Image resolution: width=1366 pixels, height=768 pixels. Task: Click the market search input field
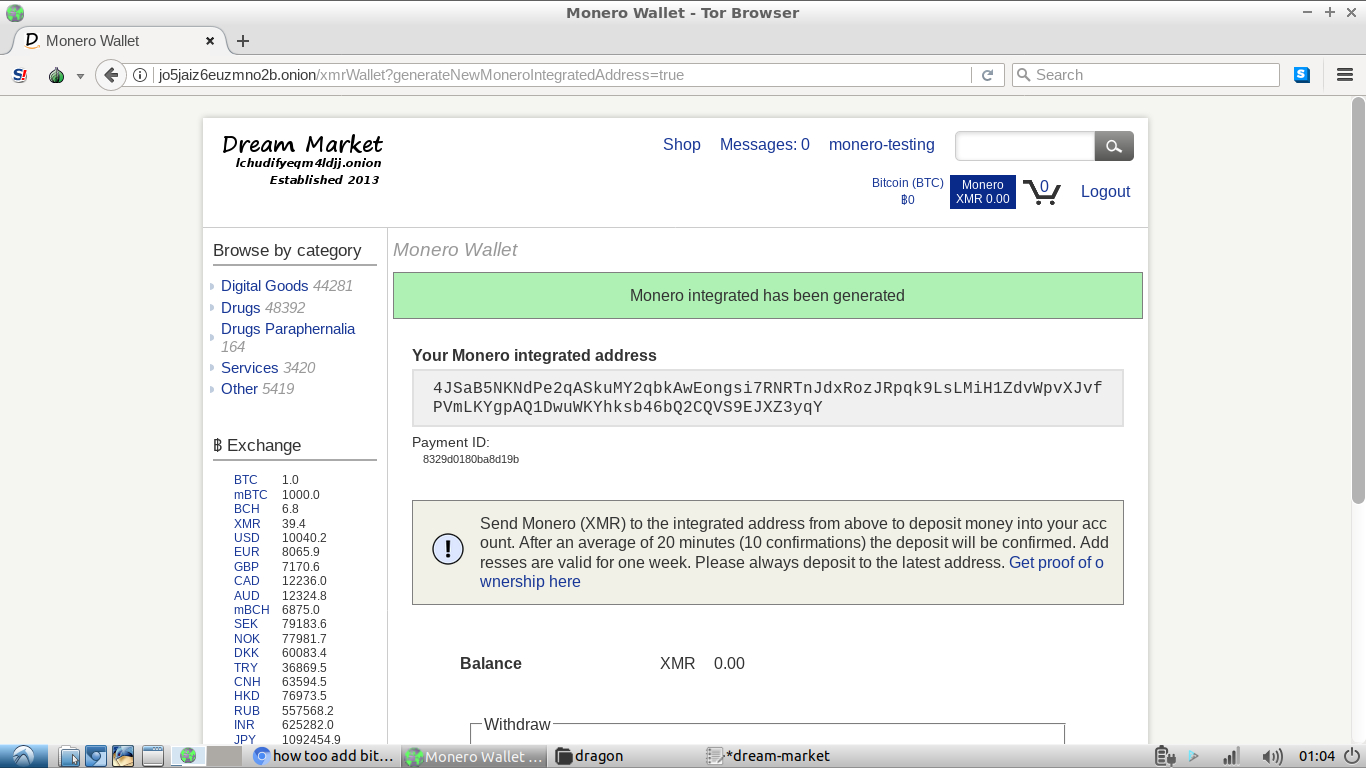click(1025, 146)
